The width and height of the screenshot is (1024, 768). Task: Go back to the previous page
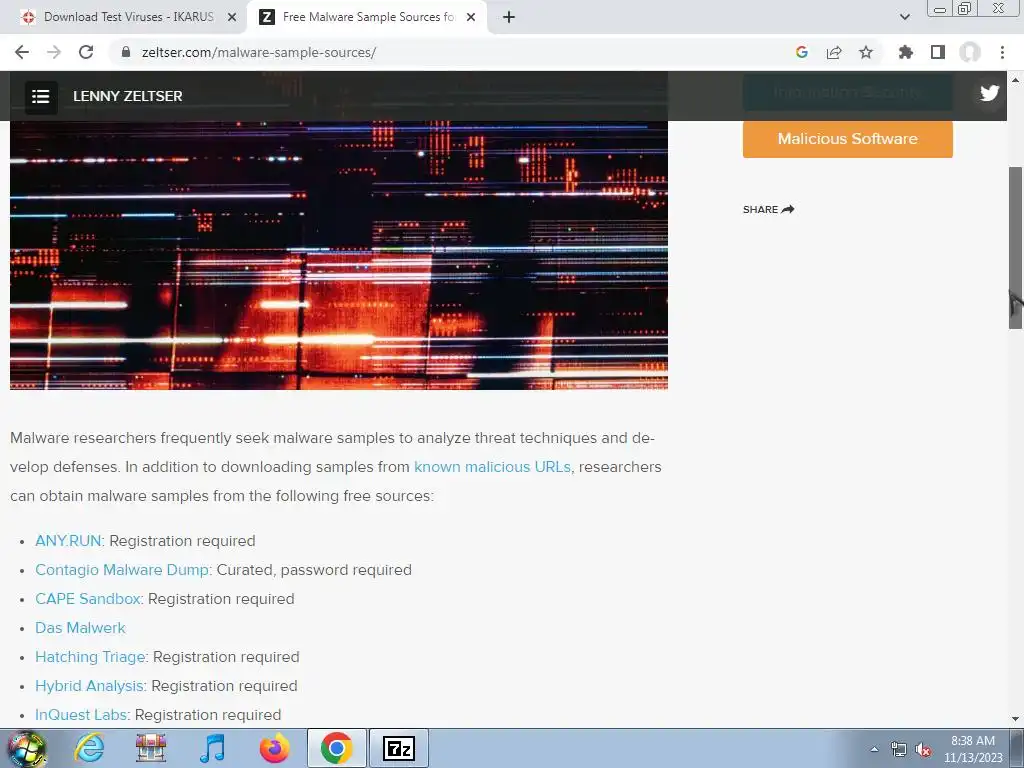(x=22, y=52)
